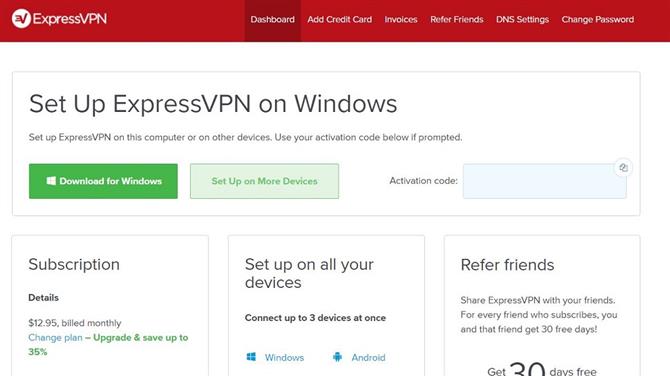The image size is (670, 376).
Task: Open the Windows setup link
Action: click(x=284, y=357)
